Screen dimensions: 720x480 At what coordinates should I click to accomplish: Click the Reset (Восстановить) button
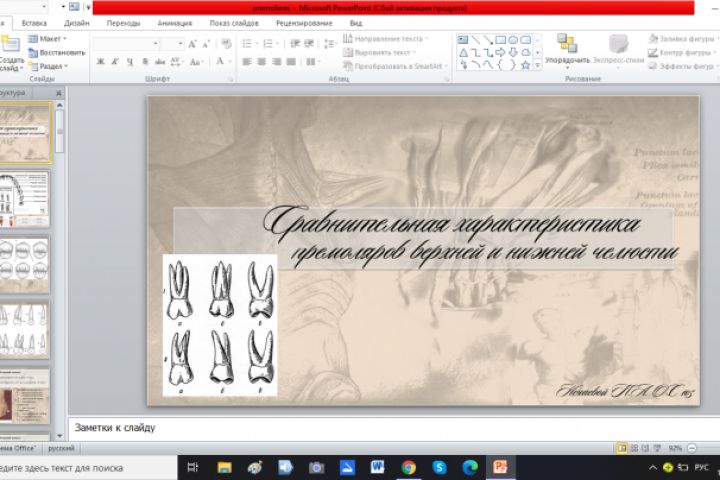tap(56, 53)
